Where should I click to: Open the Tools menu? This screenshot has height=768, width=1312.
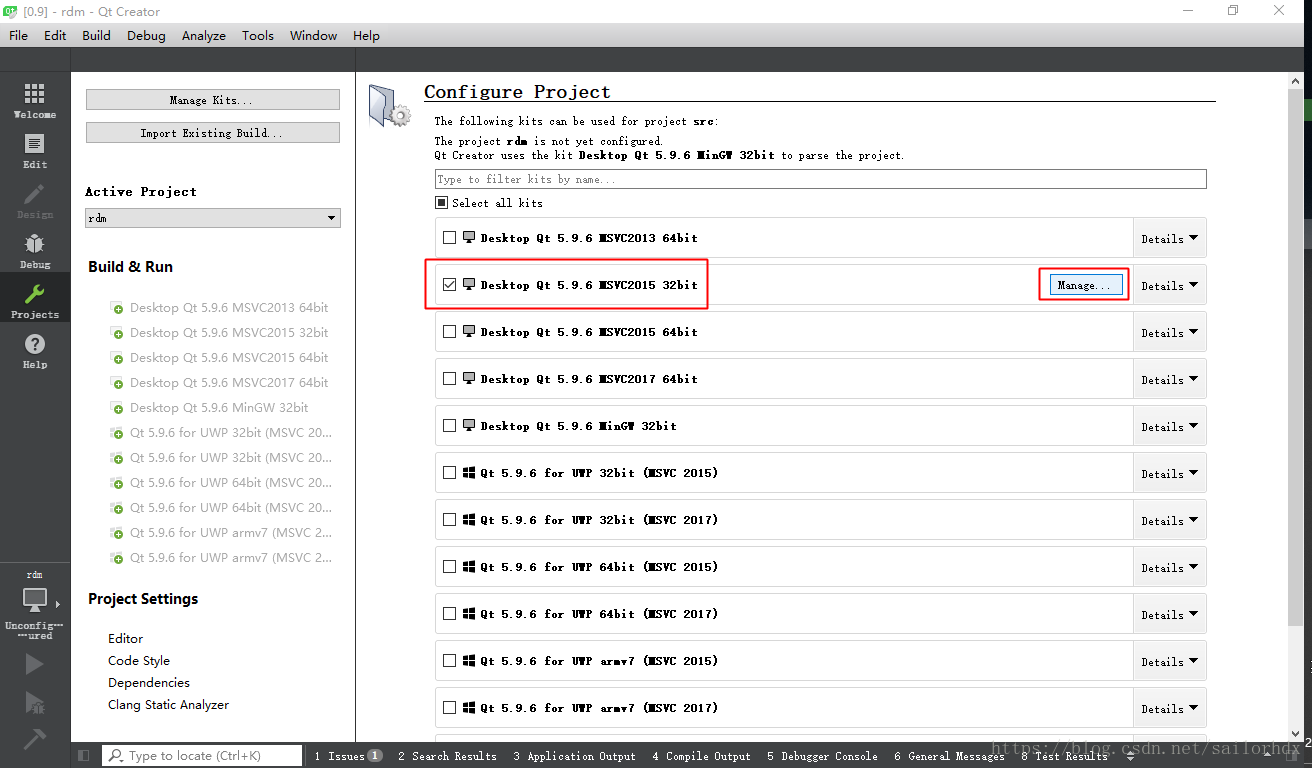[257, 35]
